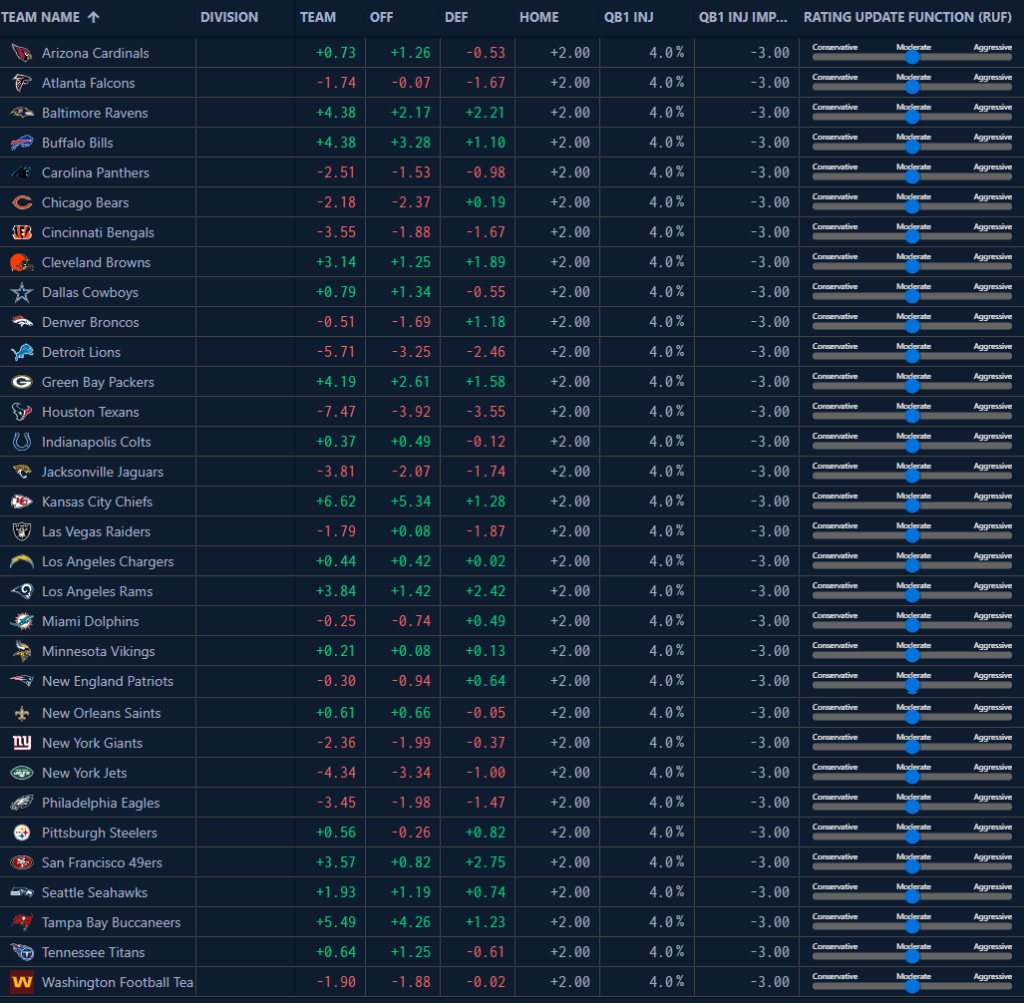Viewport: 1024px width, 1003px height.
Task: Set Buffalo Bills RUF slider to Aggressive
Action: tap(993, 137)
